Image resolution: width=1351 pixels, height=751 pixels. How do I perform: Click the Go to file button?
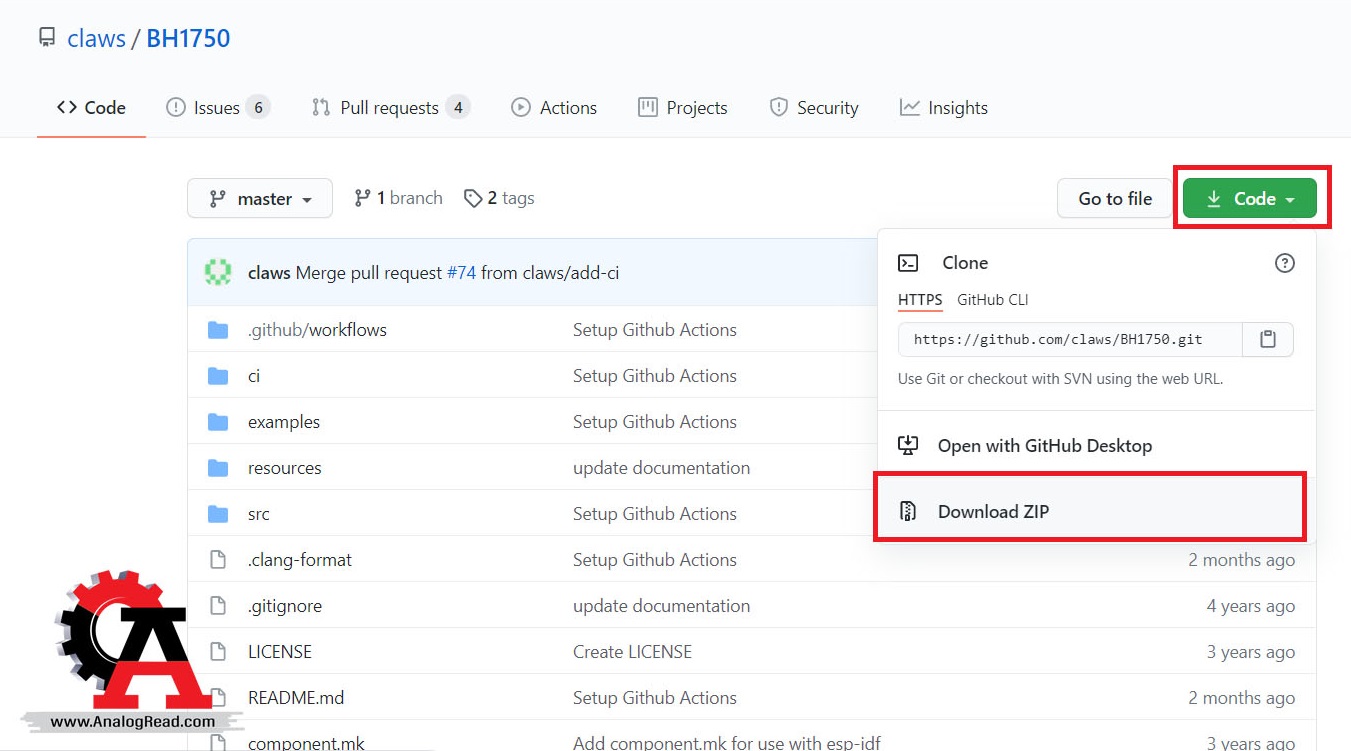tap(1115, 199)
